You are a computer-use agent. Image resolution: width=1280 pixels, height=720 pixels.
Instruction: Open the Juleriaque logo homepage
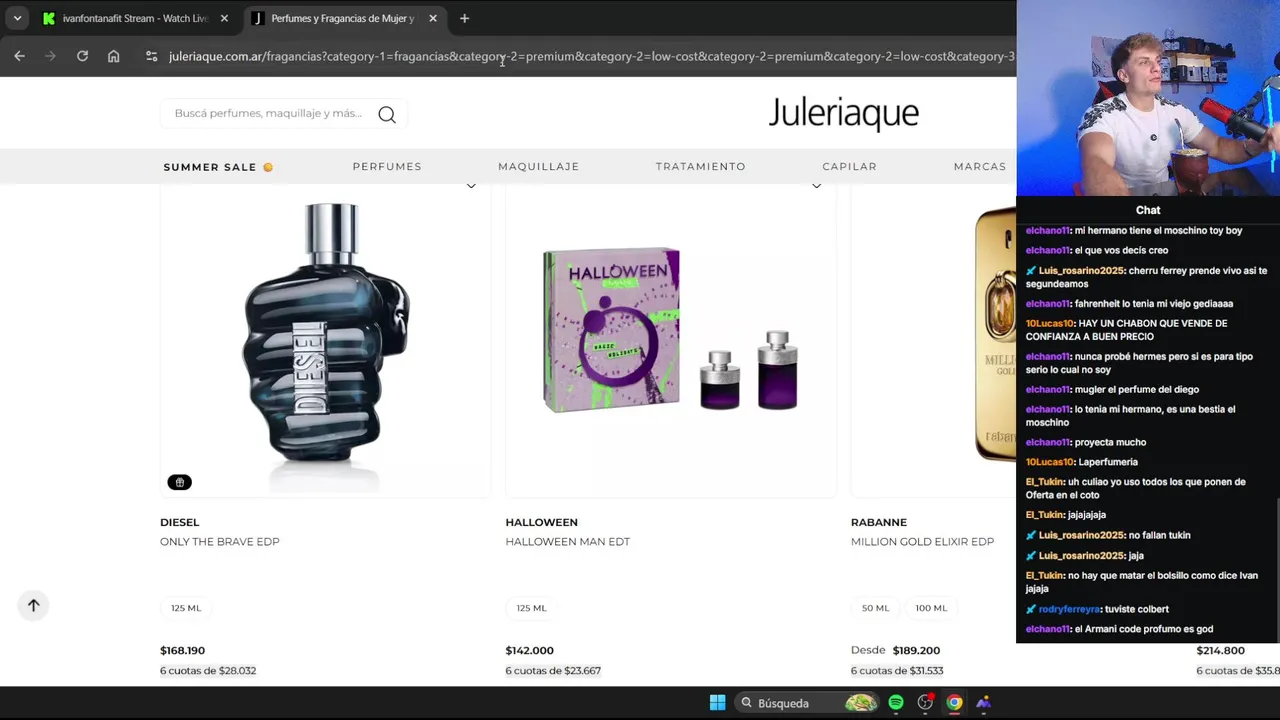pos(843,113)
